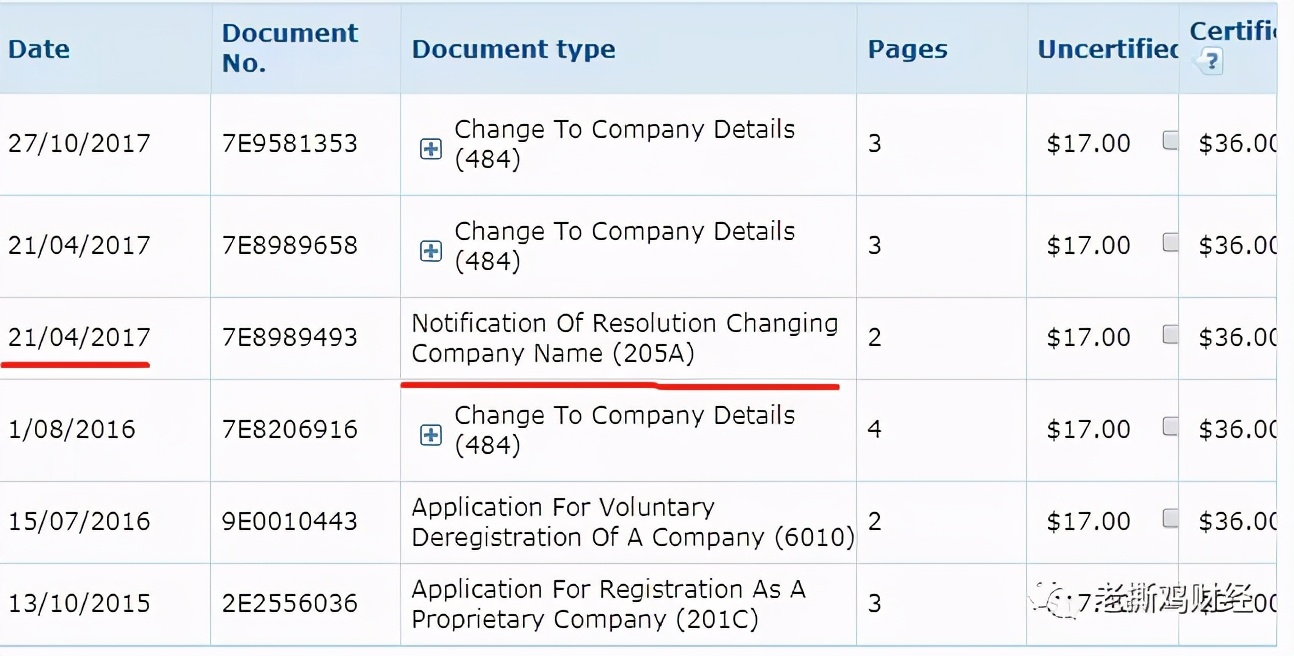Image resolution: width=1294 pixels, height=656 pixels.
Task: Open Notification Of Resolution Changing Company Name (205A)
Action: click(x=625, y=338)
